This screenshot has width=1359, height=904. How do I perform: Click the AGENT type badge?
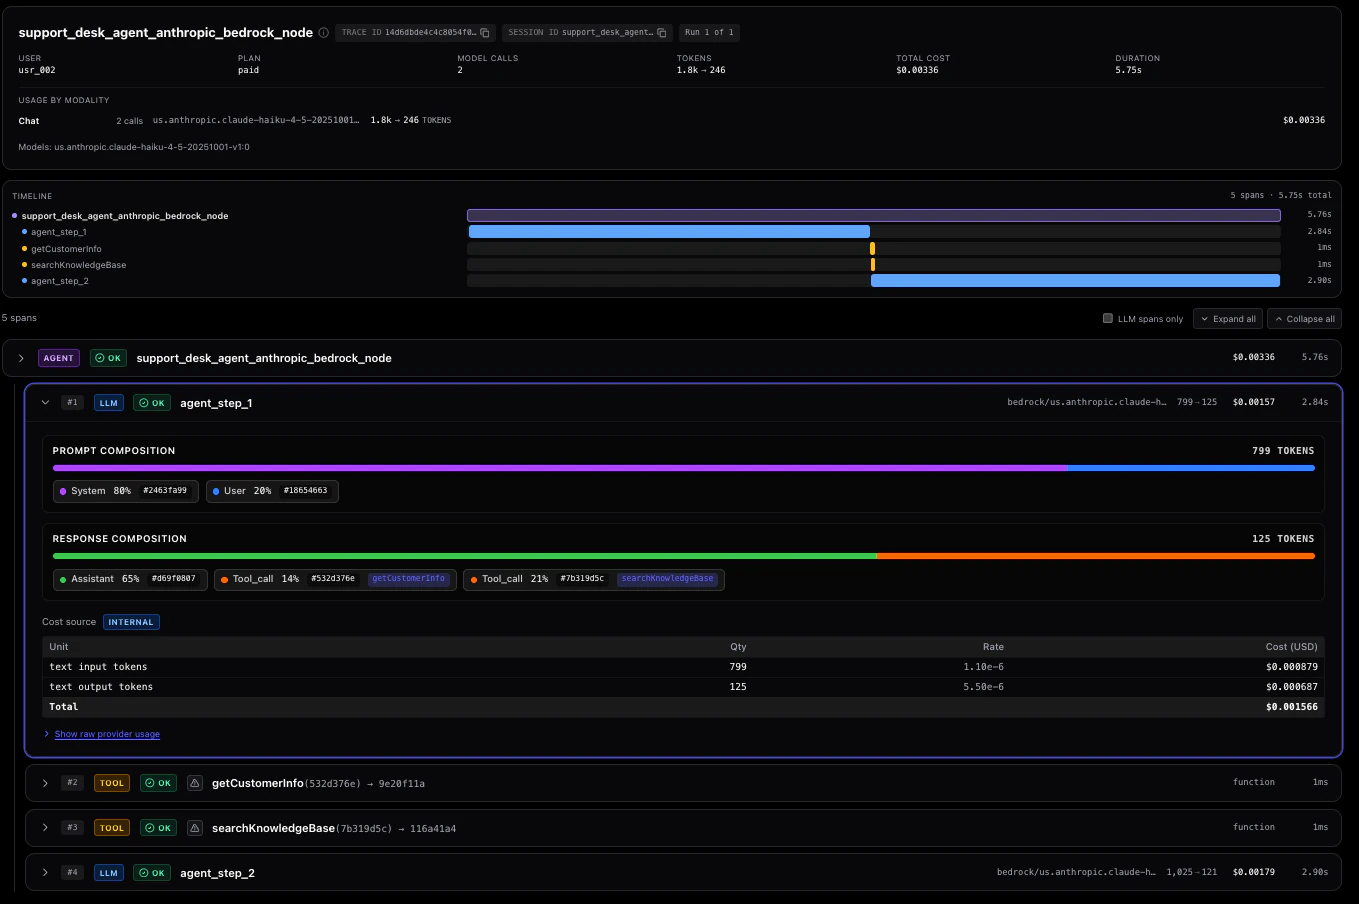tap(58, 358)
